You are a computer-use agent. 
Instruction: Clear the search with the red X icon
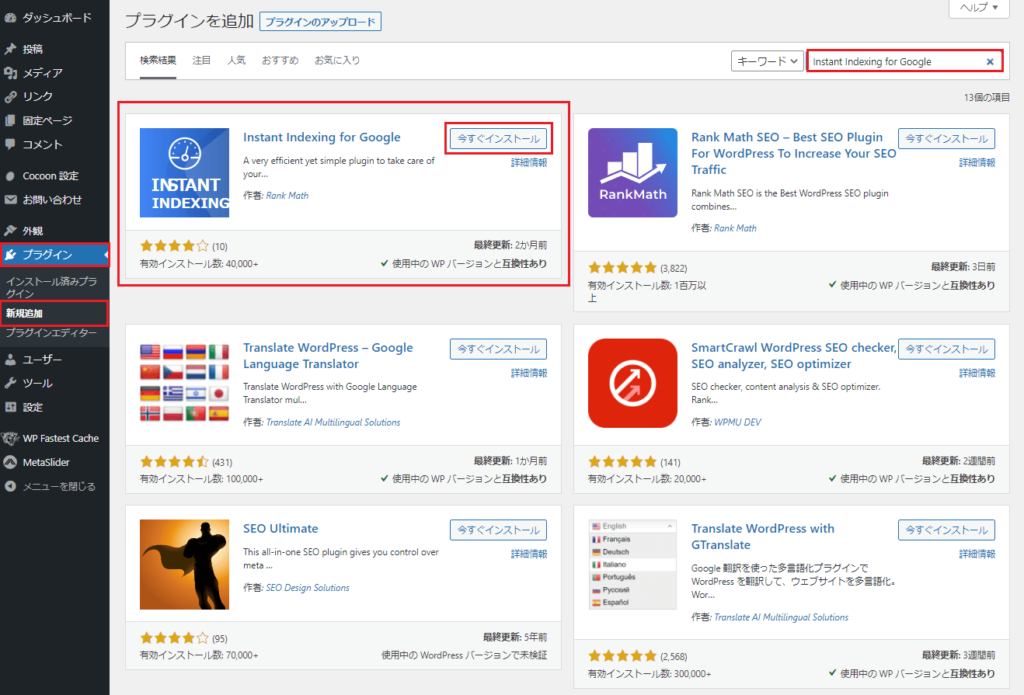tap(990, 61)
